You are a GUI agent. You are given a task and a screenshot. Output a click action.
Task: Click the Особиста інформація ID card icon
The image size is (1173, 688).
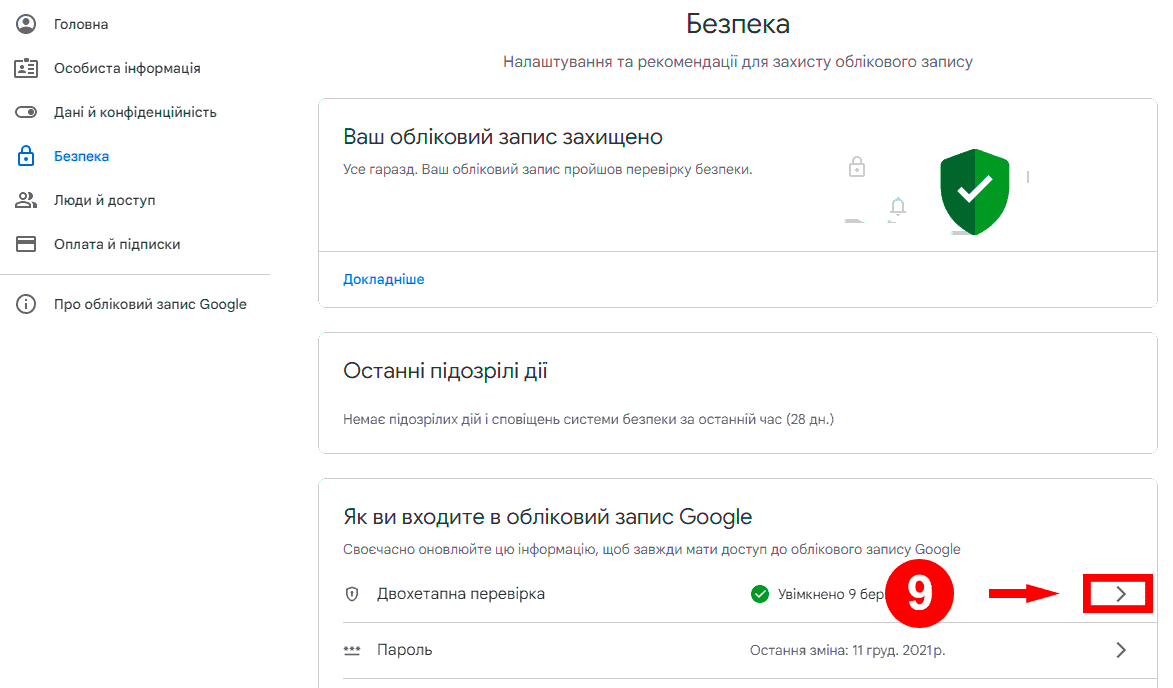point(26,68)
